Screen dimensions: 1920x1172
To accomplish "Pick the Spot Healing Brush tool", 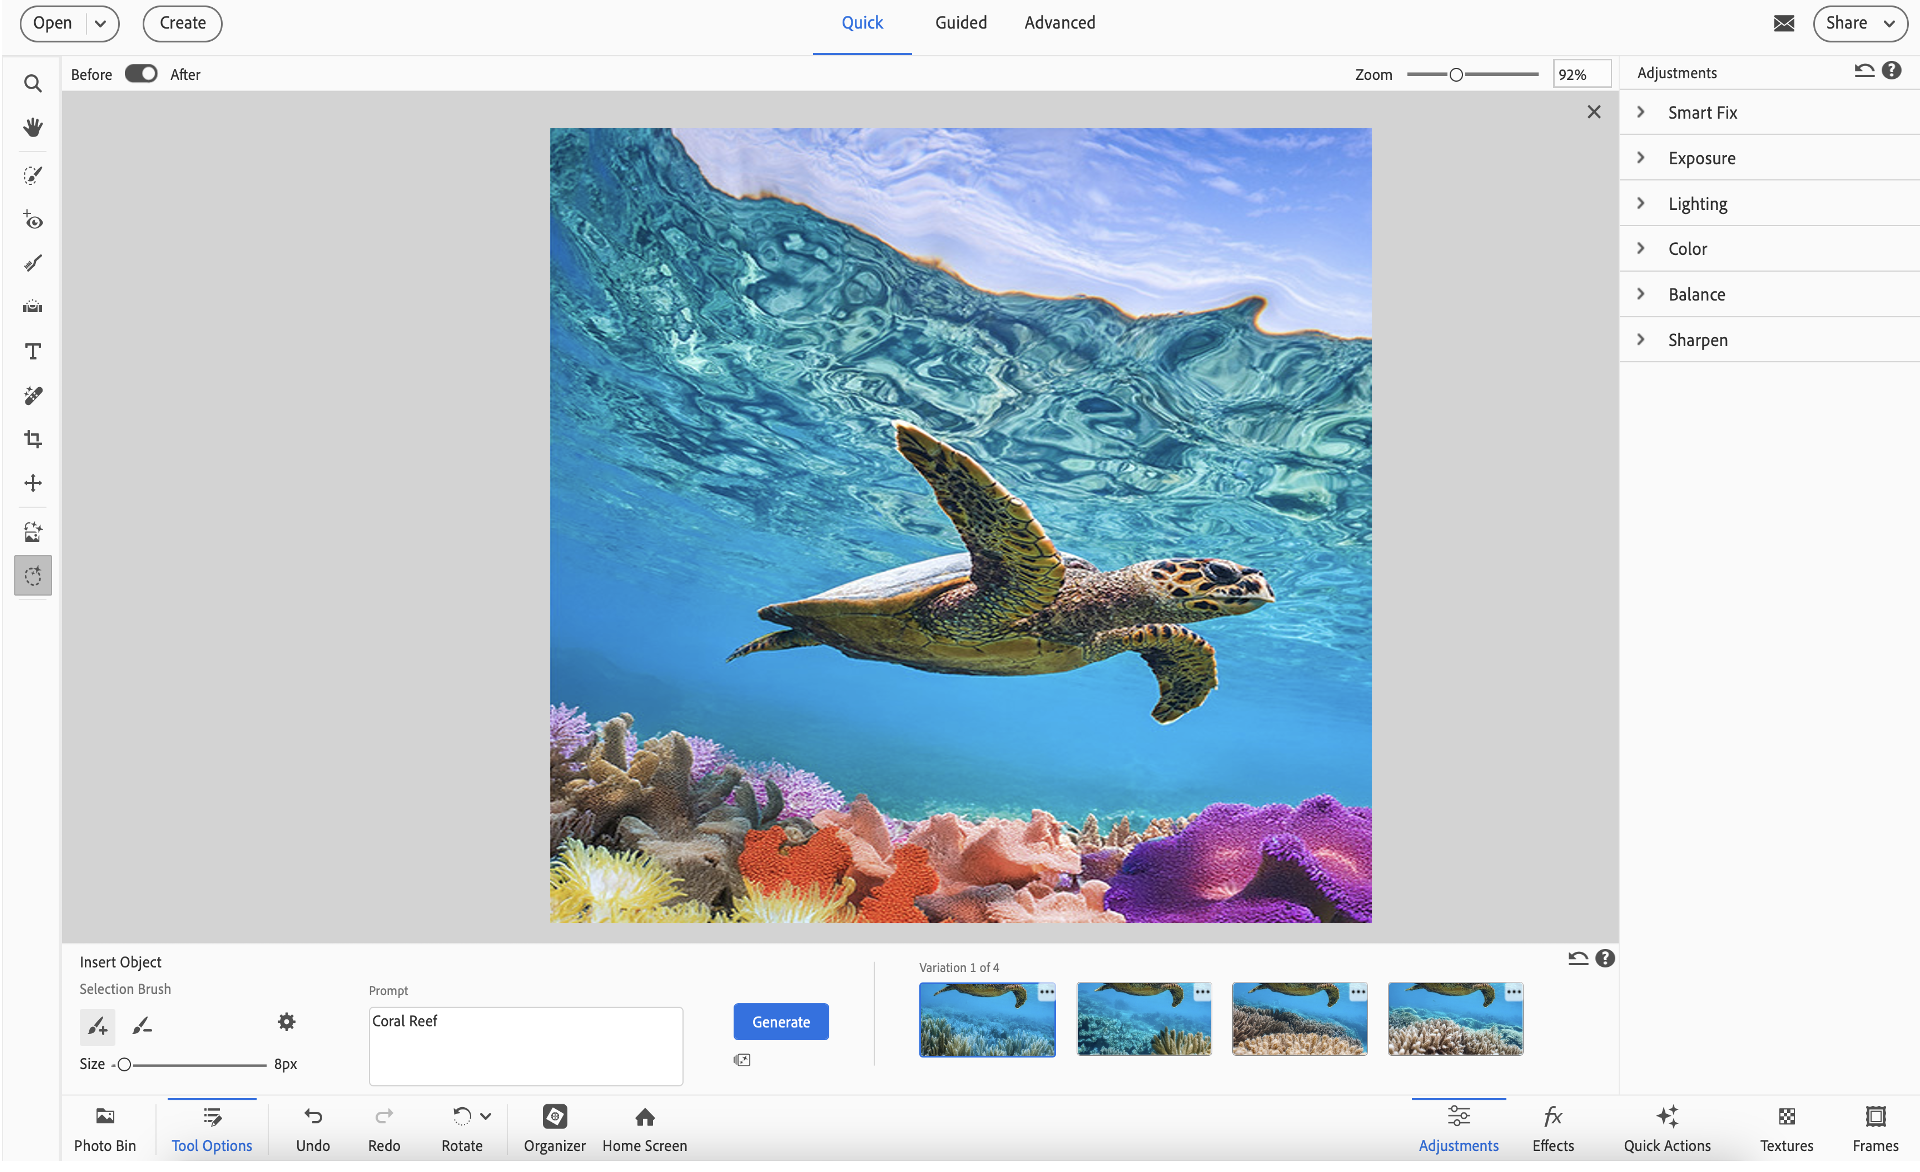I will [33, 396].
